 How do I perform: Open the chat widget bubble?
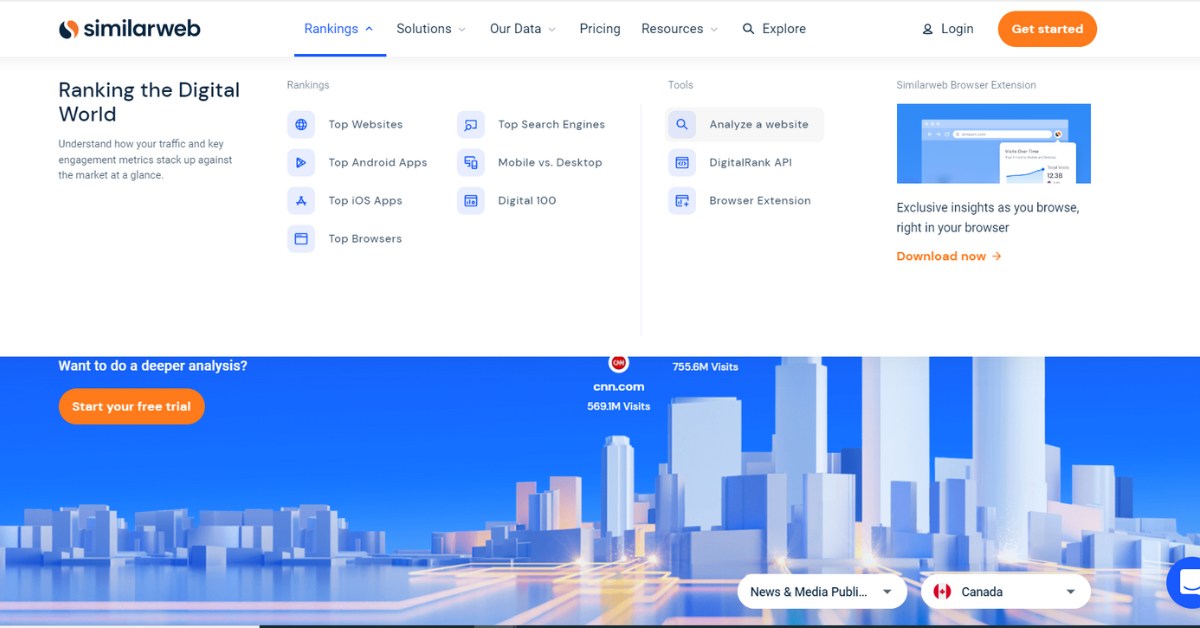pyautogui.click(x=1186, y=583)
